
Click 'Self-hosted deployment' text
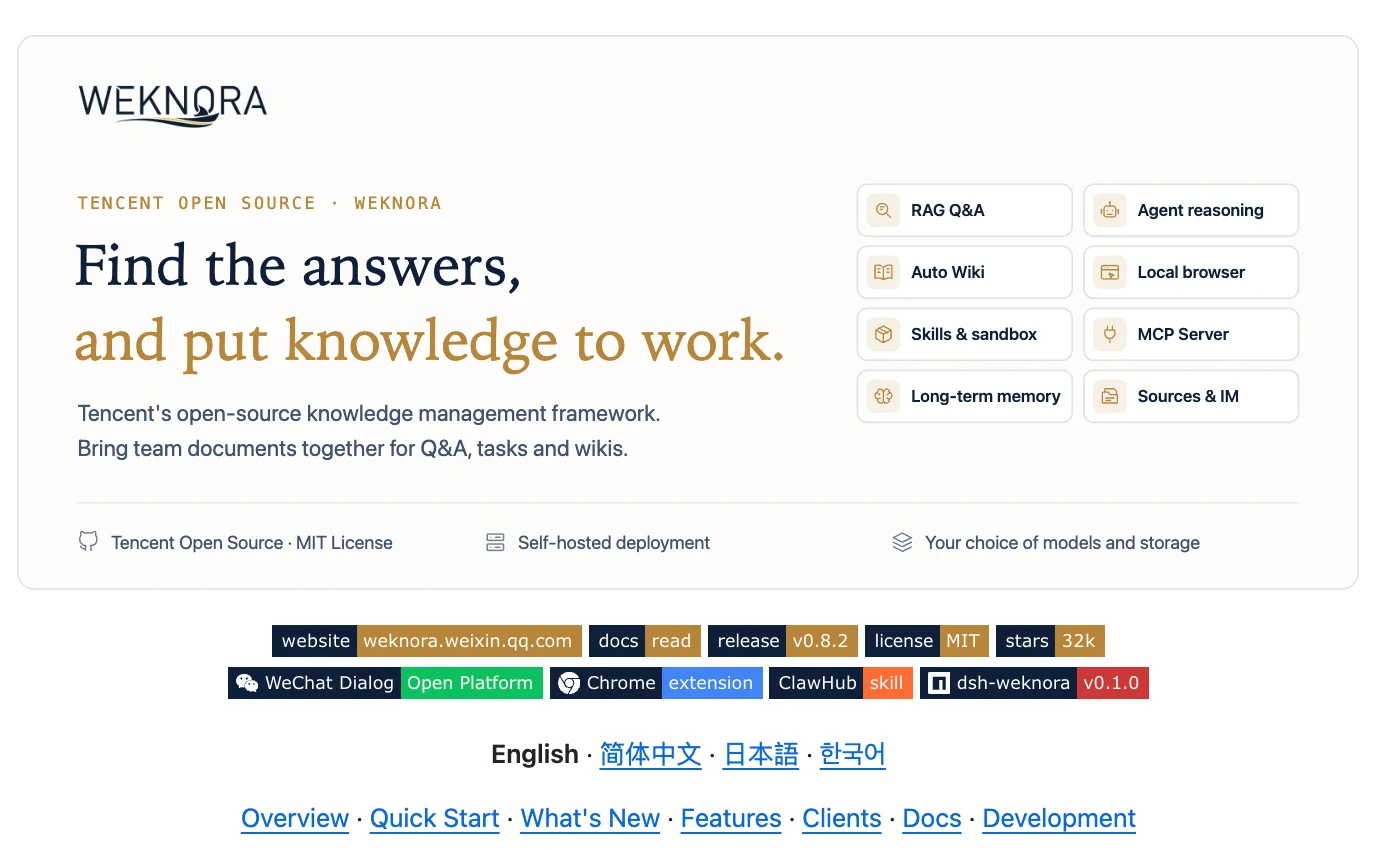click(x=614, y=543)
